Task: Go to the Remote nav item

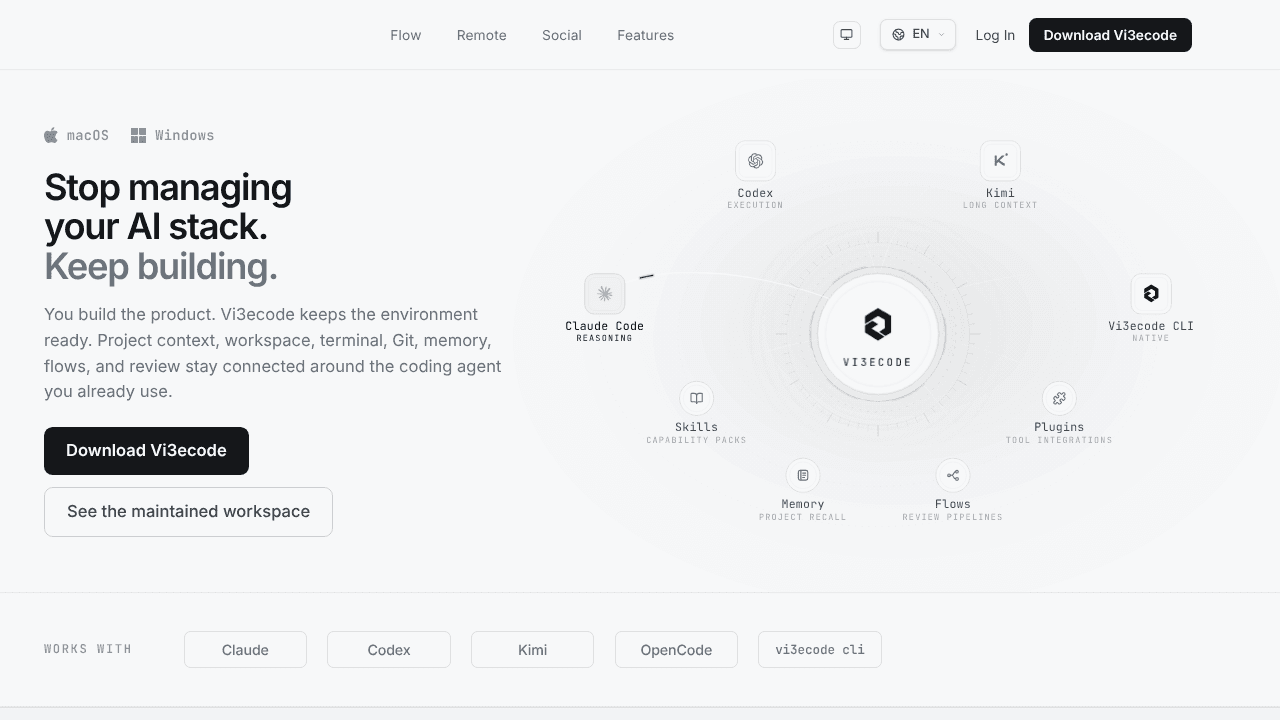Action: (x=482, y=35)
